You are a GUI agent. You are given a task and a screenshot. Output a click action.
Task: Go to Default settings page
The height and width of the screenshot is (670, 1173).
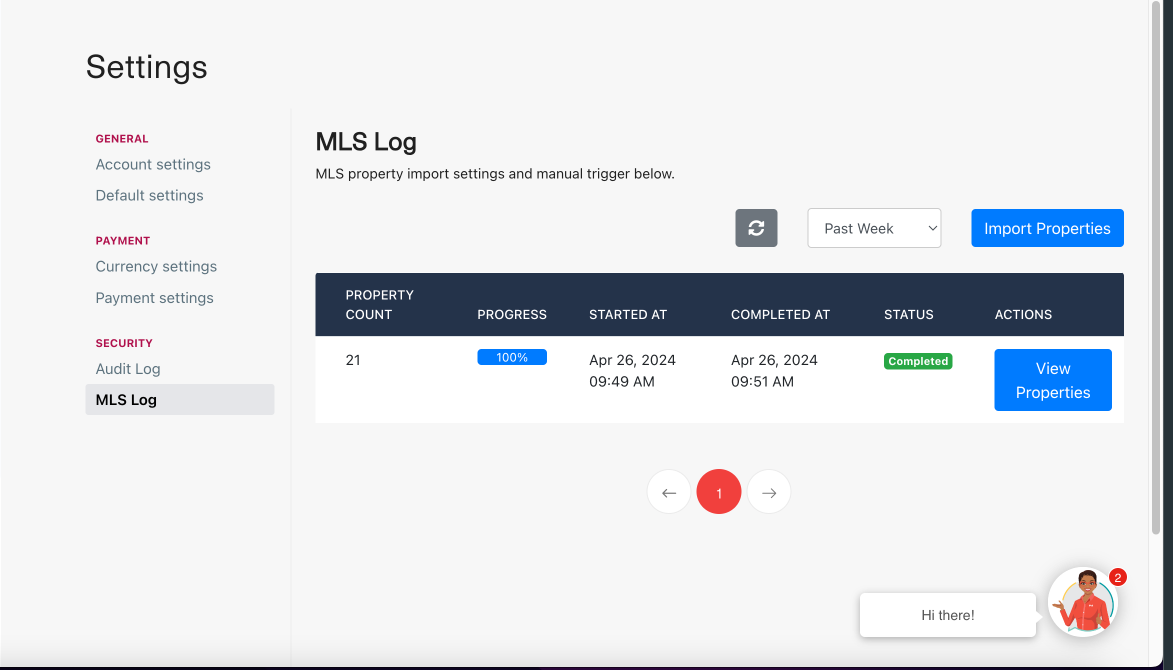(149, 195)
